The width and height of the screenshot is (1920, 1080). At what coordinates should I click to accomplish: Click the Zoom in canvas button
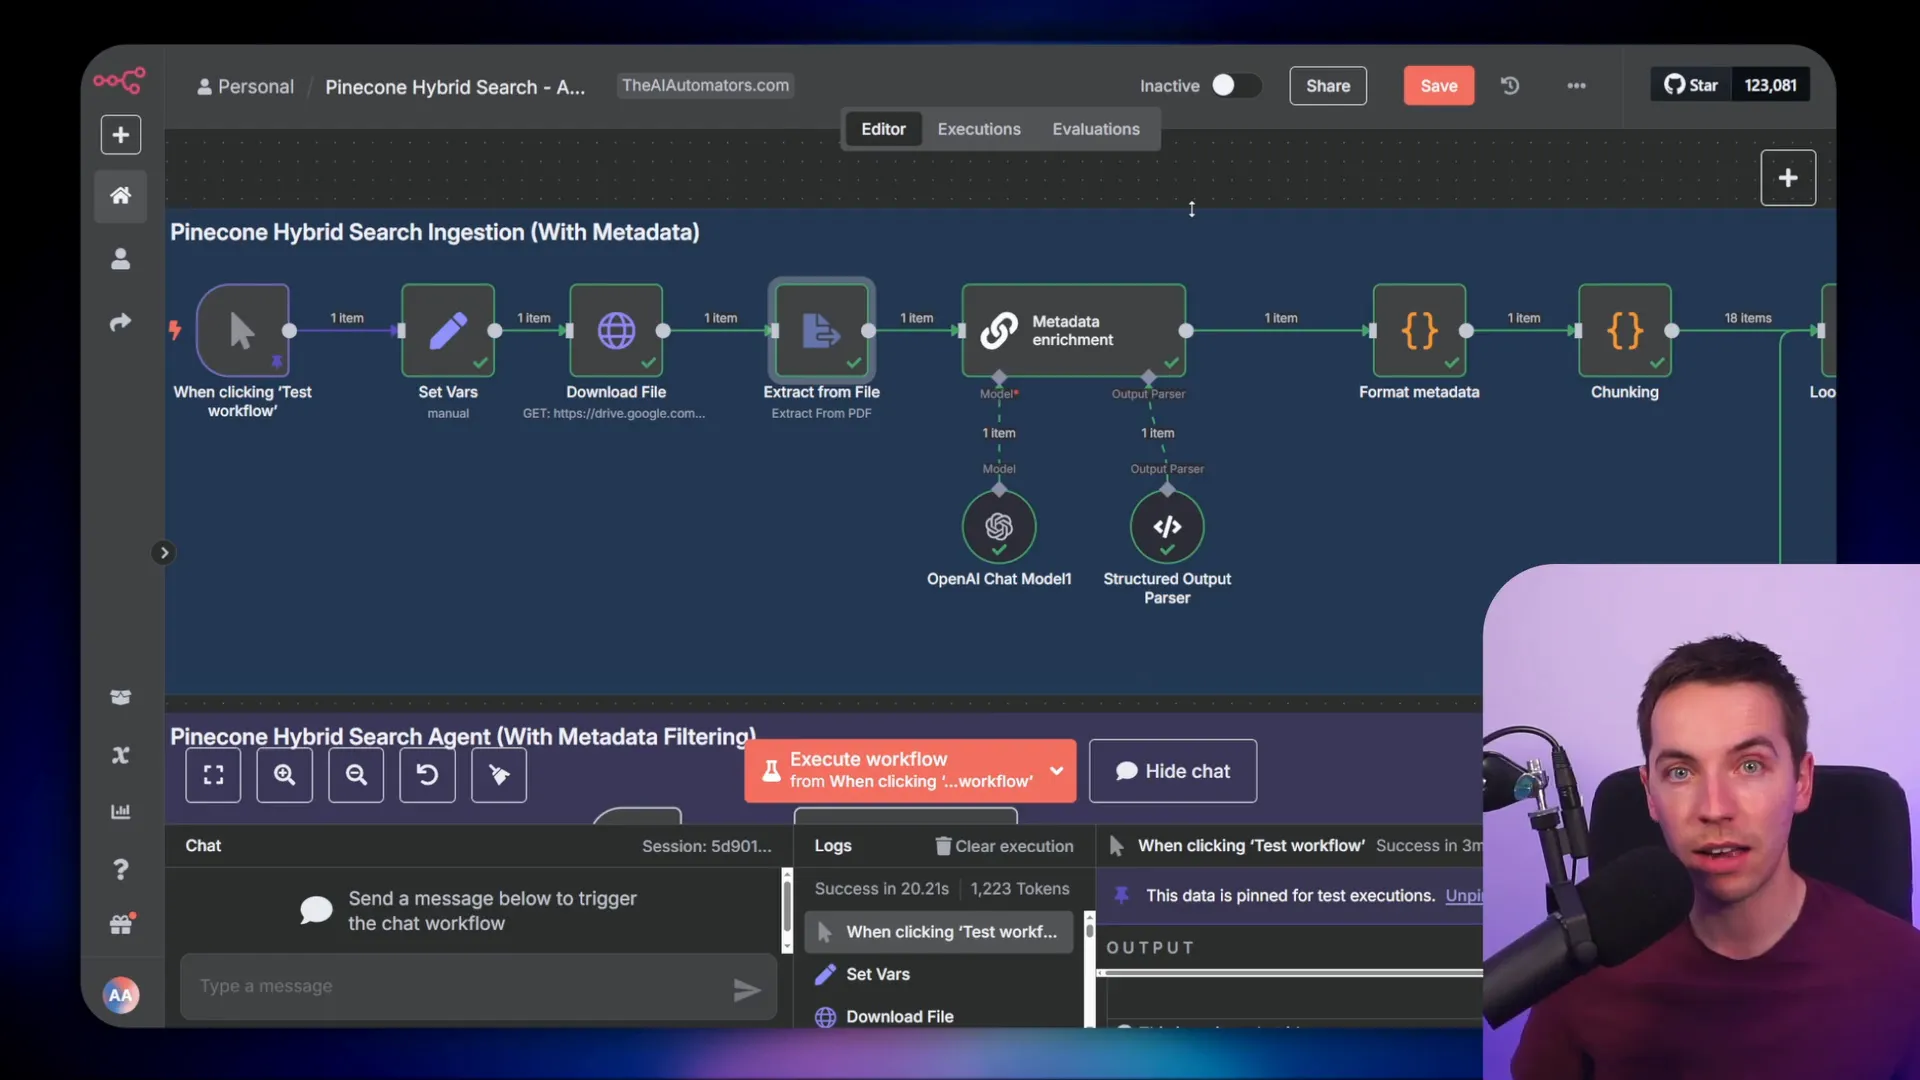[x=284, y=775]
